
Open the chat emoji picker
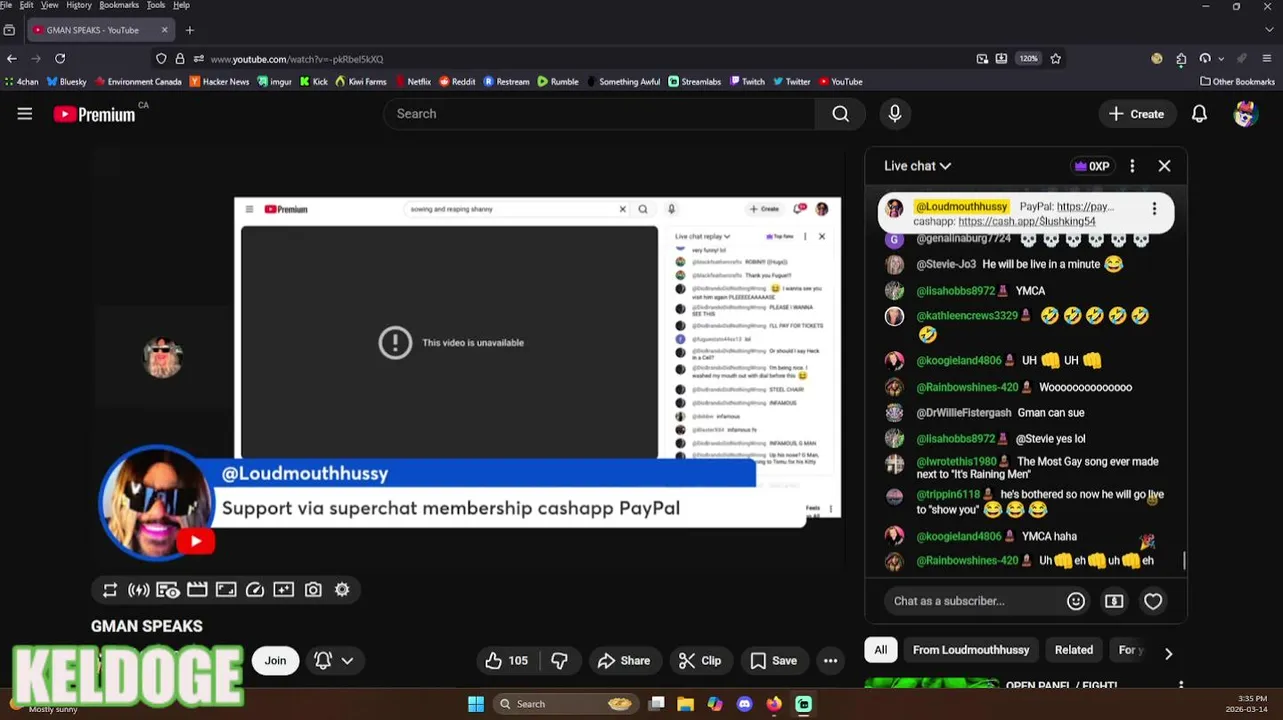tap(1076, 601)
